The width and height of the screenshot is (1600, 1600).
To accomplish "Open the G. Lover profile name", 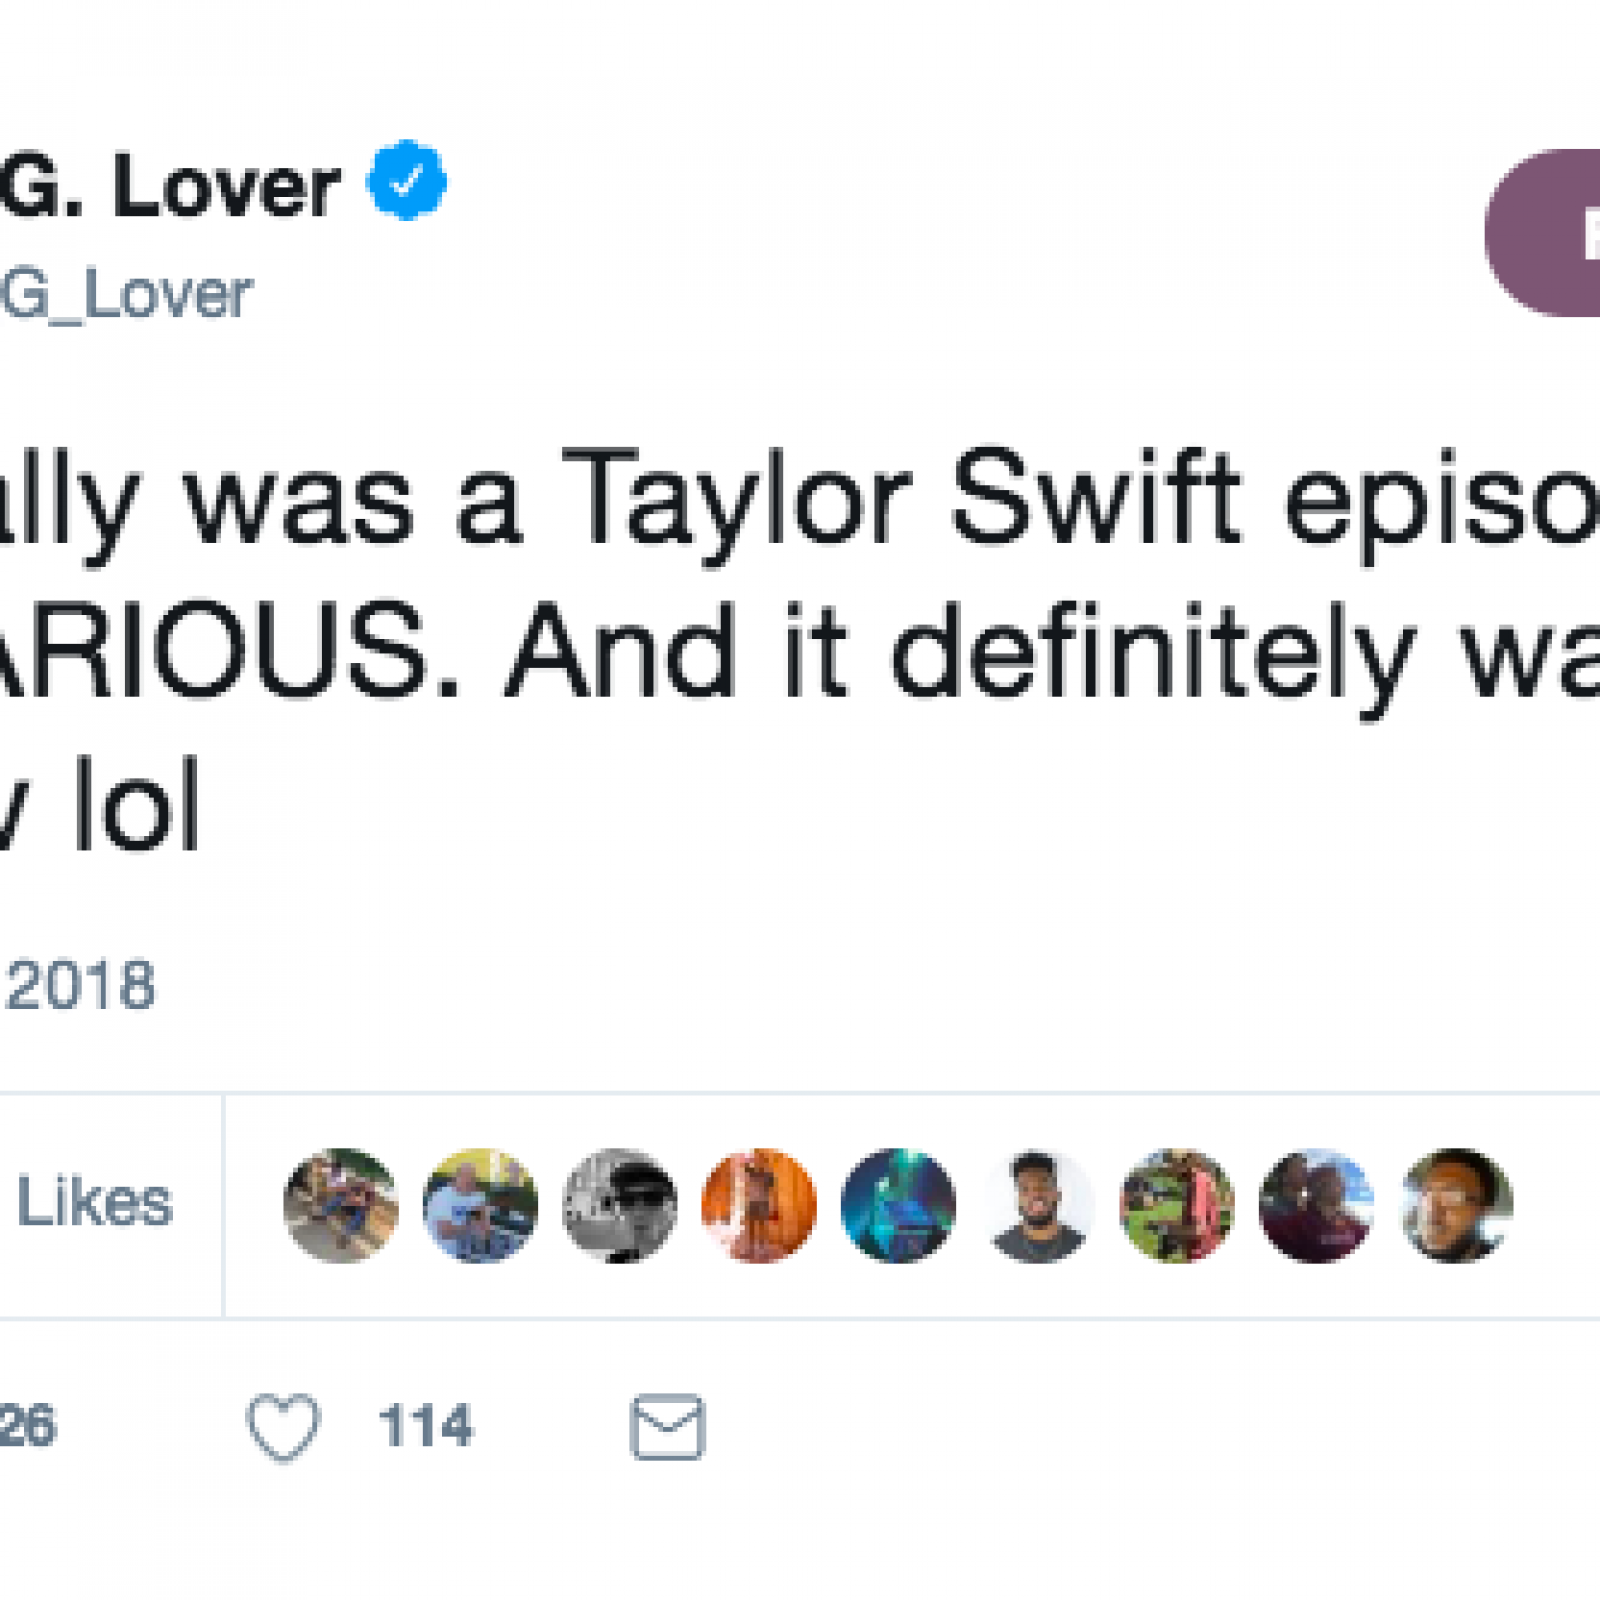I will point(170,188).
